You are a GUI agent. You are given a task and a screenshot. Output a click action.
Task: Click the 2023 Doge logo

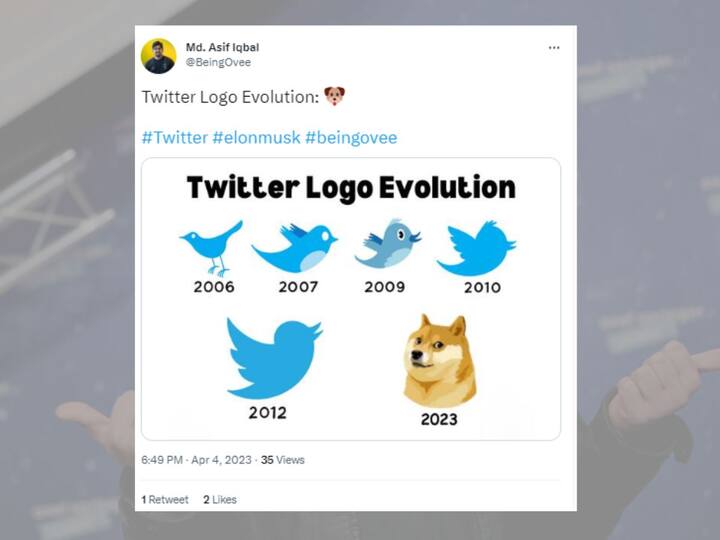coord(440,360)
